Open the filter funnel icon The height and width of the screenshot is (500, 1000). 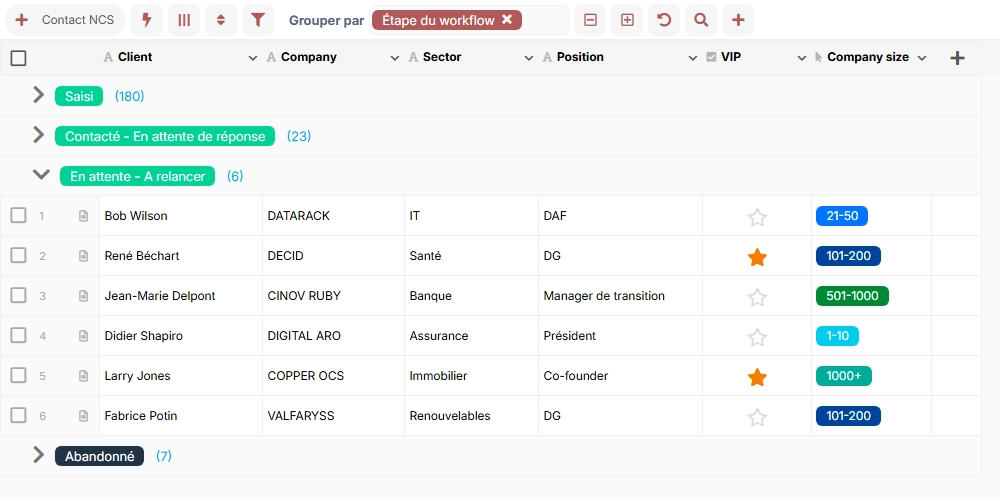point(258,20)
